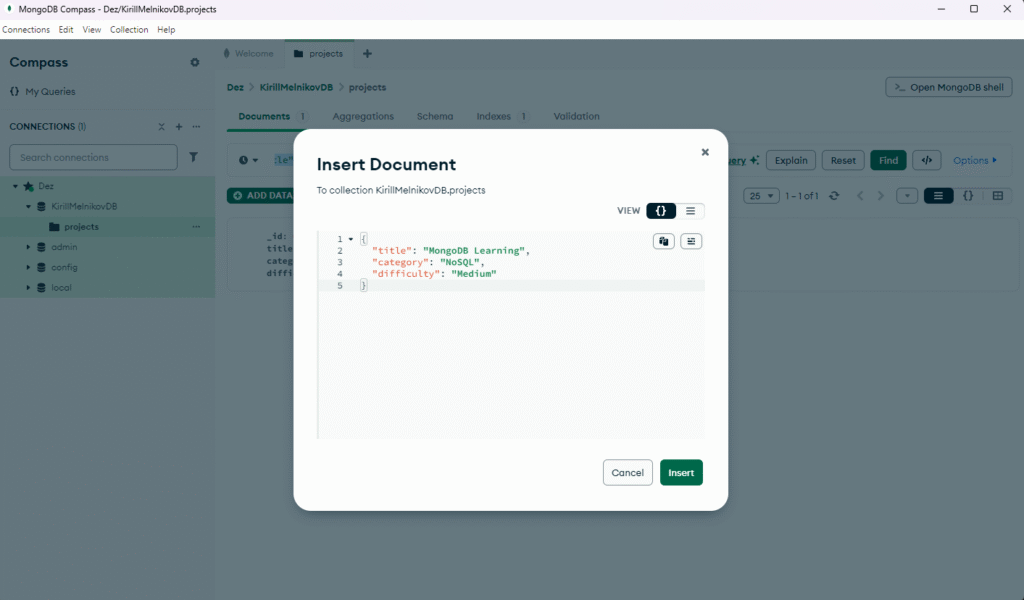
Task: Copy the document JSON in editor
Action: pos(664,242)
